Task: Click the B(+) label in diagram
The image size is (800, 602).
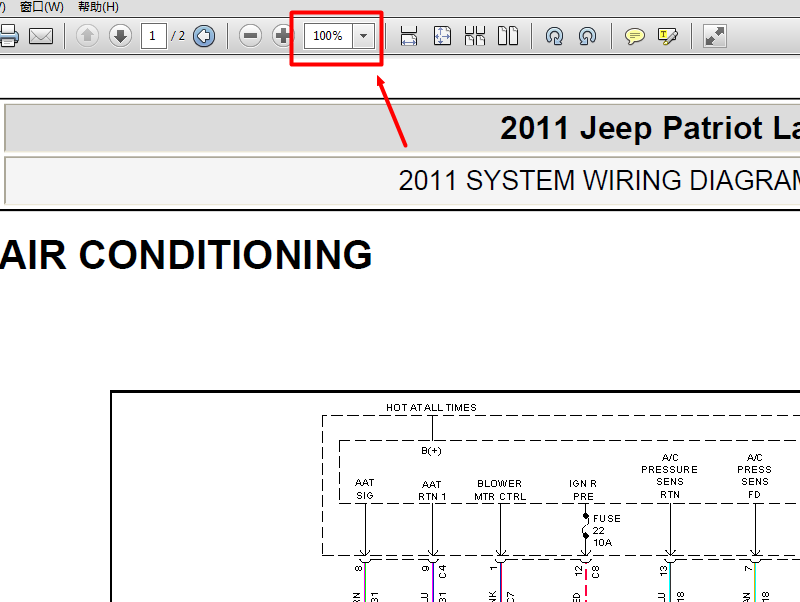Action: click(431, 450)
